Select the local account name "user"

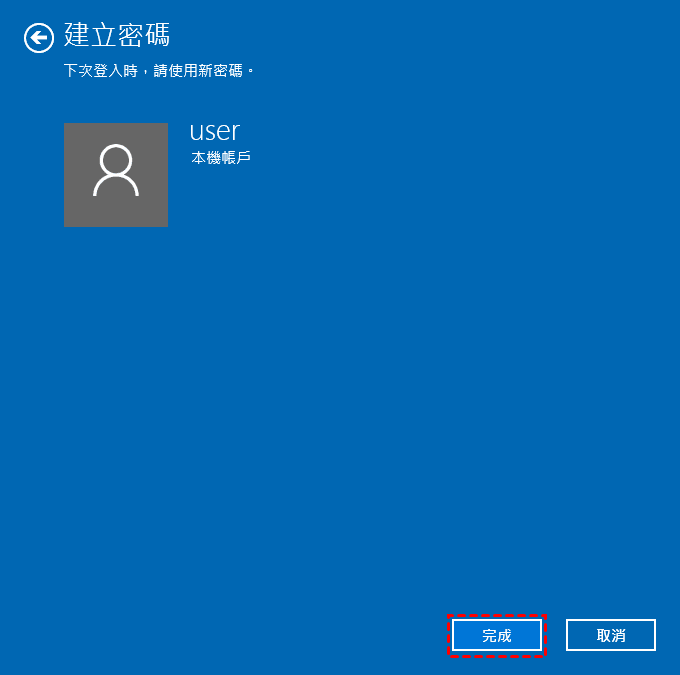point(215,131)
